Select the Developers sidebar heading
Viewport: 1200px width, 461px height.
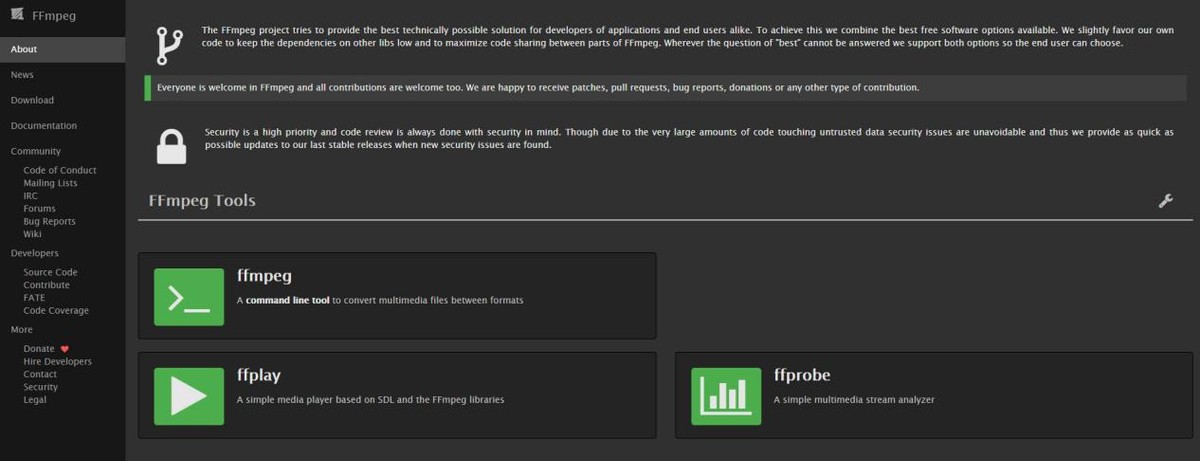coord(35,253)
